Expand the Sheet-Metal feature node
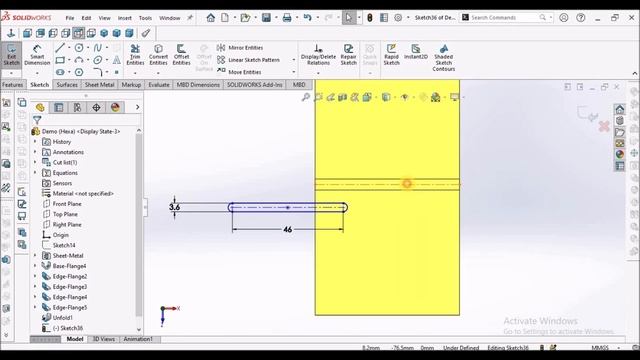 click(35, 256)
